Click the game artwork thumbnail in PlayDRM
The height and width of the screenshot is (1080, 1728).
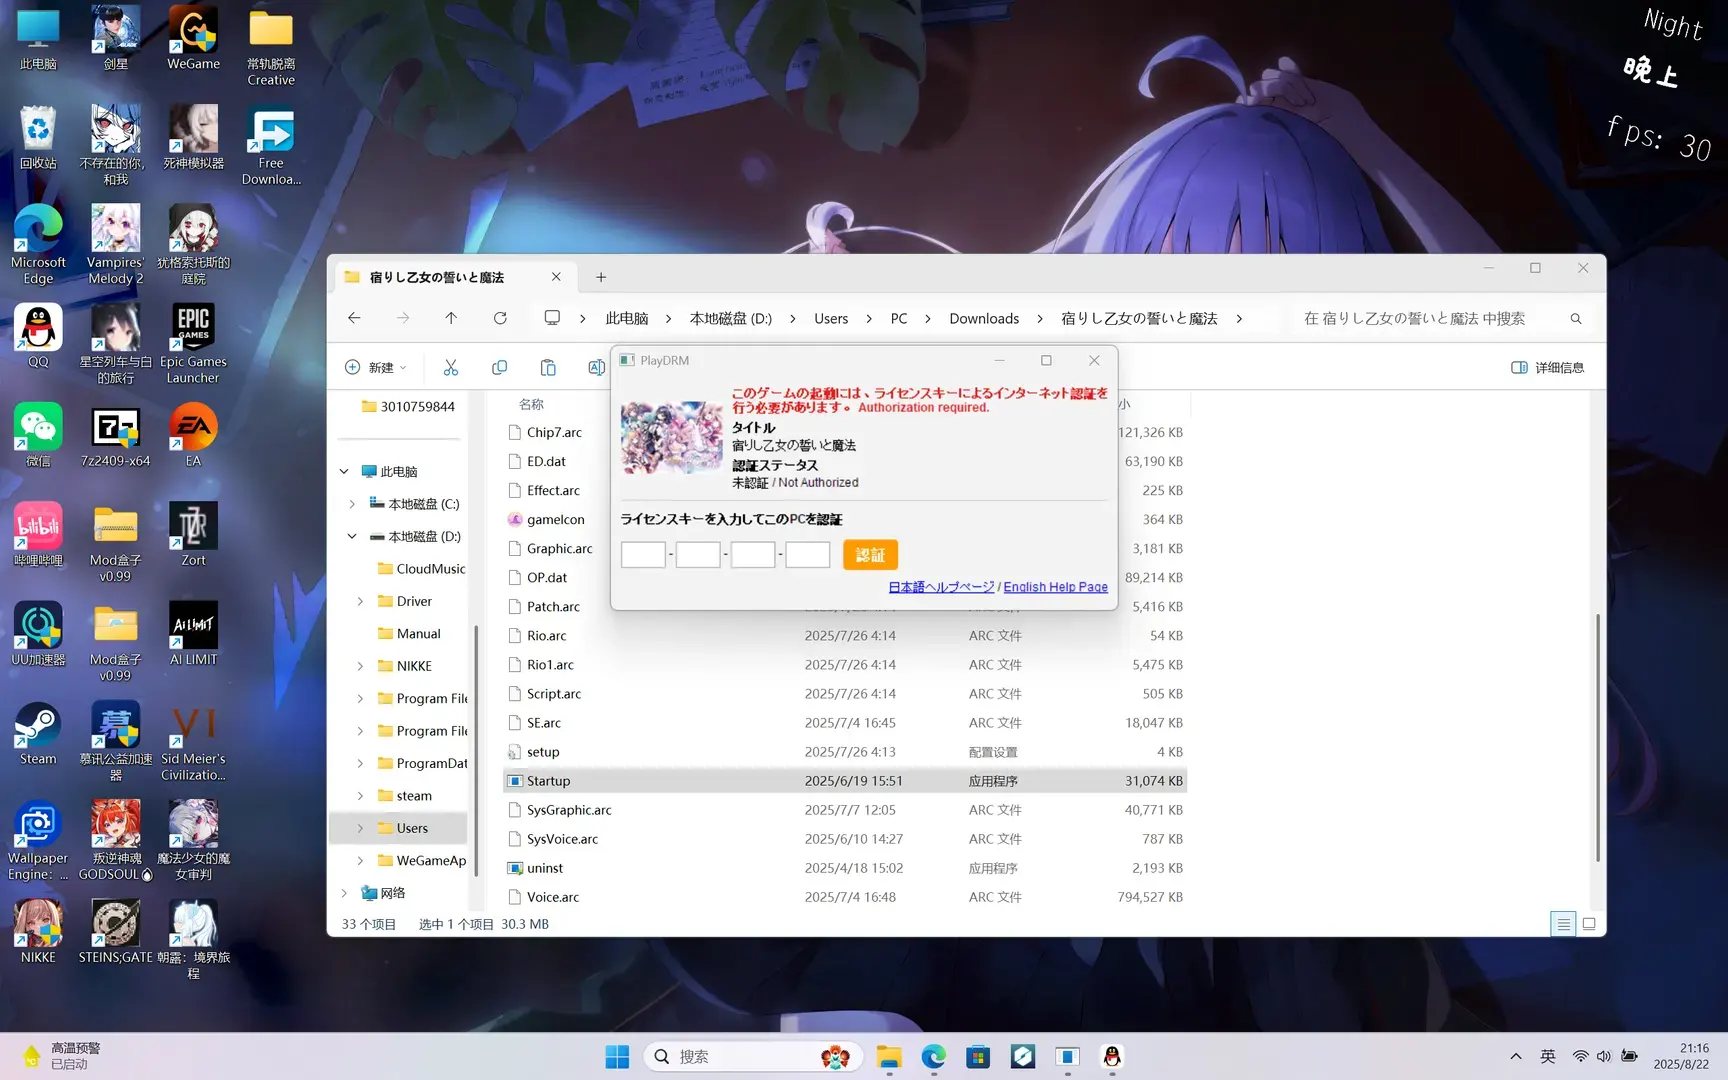click(671, 437)
